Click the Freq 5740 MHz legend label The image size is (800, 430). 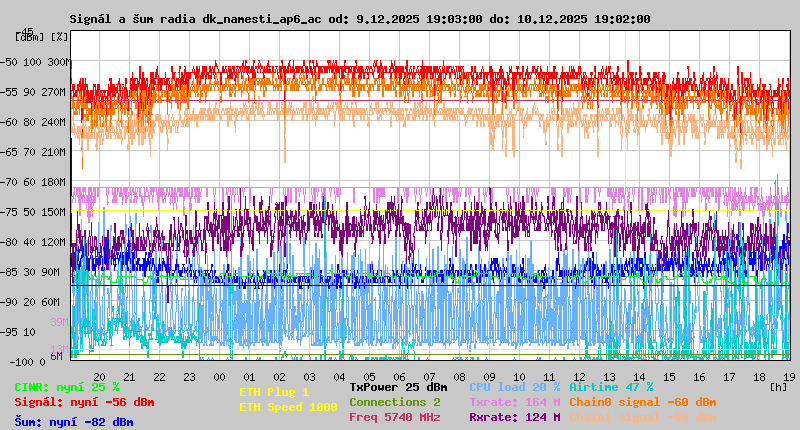pos(395,417)
